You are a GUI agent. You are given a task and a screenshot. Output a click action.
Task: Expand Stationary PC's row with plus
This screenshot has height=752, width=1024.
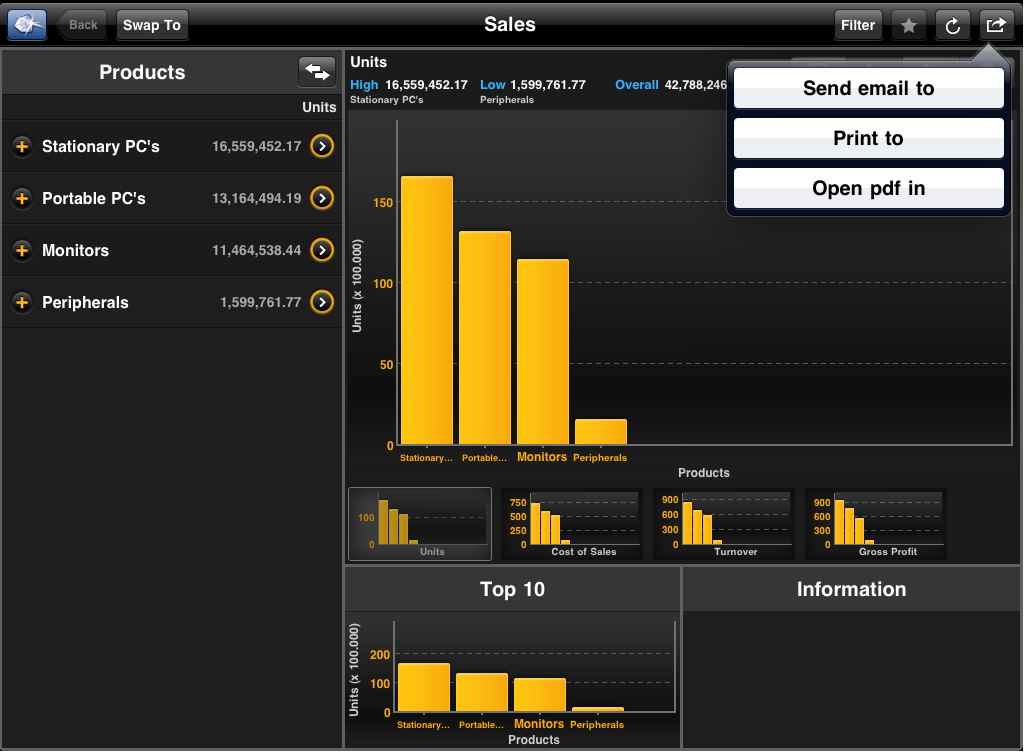pyautogui.click(x=22, y=147)
